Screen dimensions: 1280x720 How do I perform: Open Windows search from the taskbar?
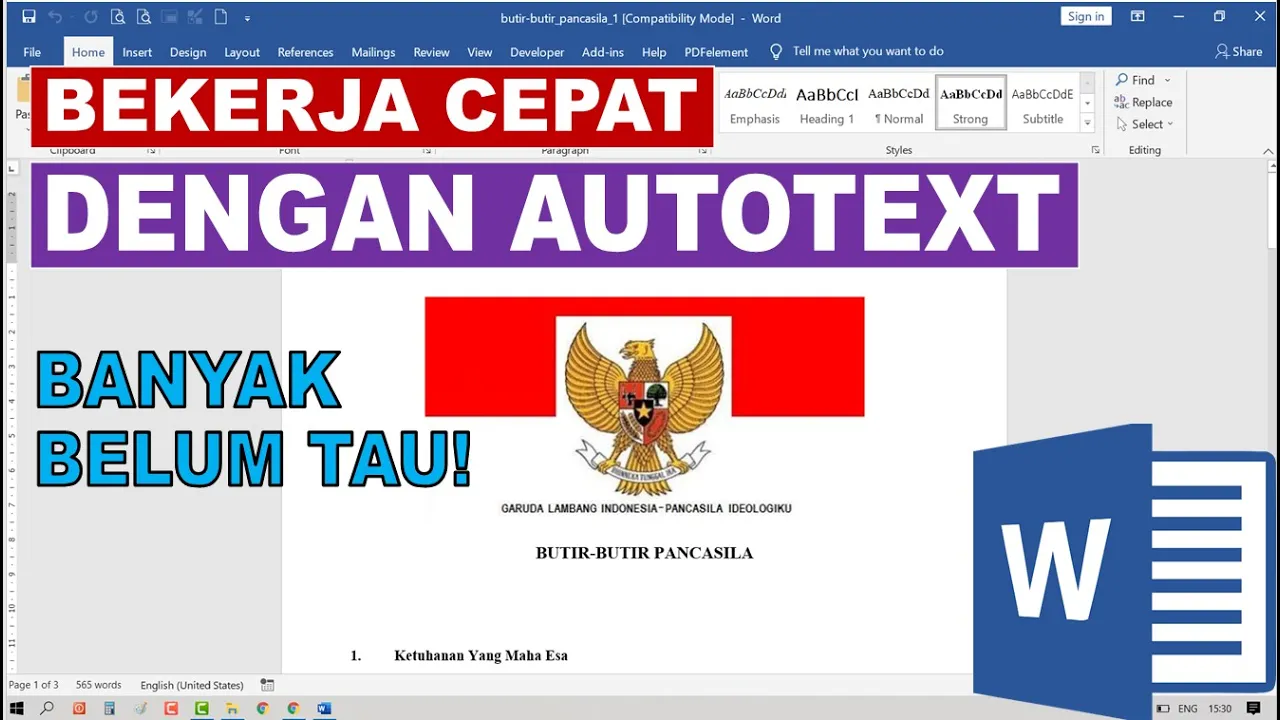pos(47,708)
